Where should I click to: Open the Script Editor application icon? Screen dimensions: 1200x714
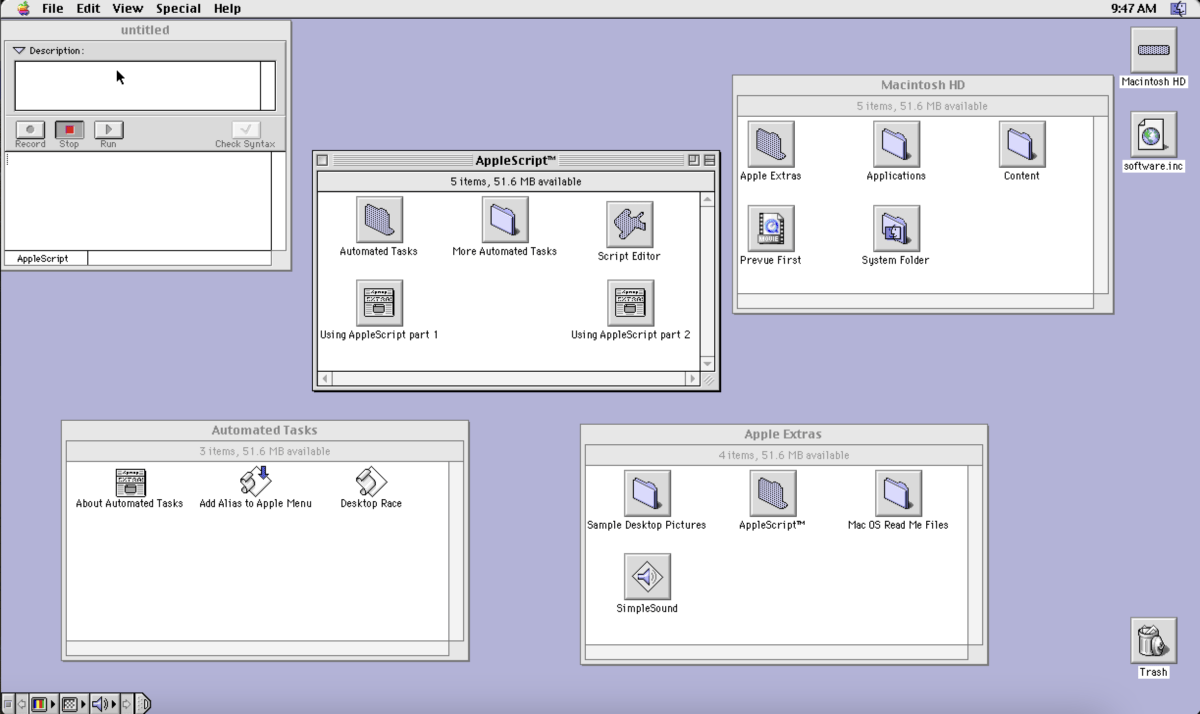point(630,224)
